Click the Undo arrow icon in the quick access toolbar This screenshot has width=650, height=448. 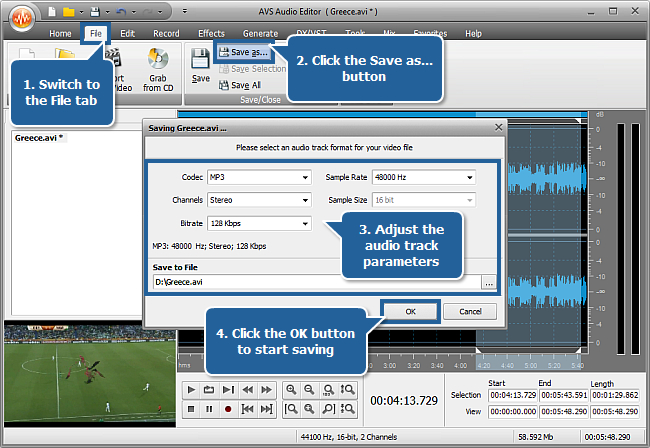(121, 12)
